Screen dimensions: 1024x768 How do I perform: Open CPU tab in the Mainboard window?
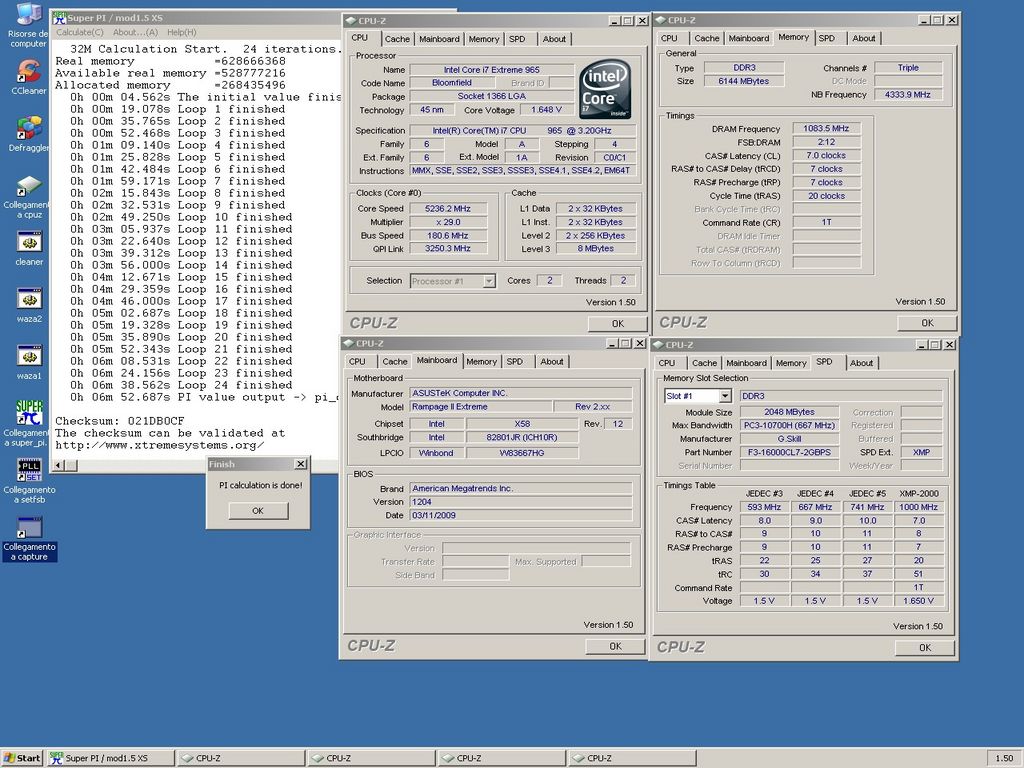pos(357,362)
